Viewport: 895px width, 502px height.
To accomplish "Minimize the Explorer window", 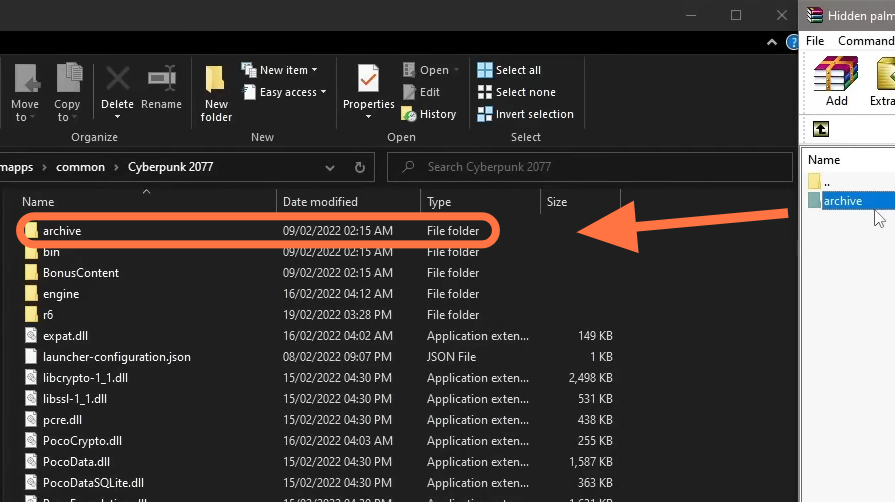I will [x=691, y=15].
